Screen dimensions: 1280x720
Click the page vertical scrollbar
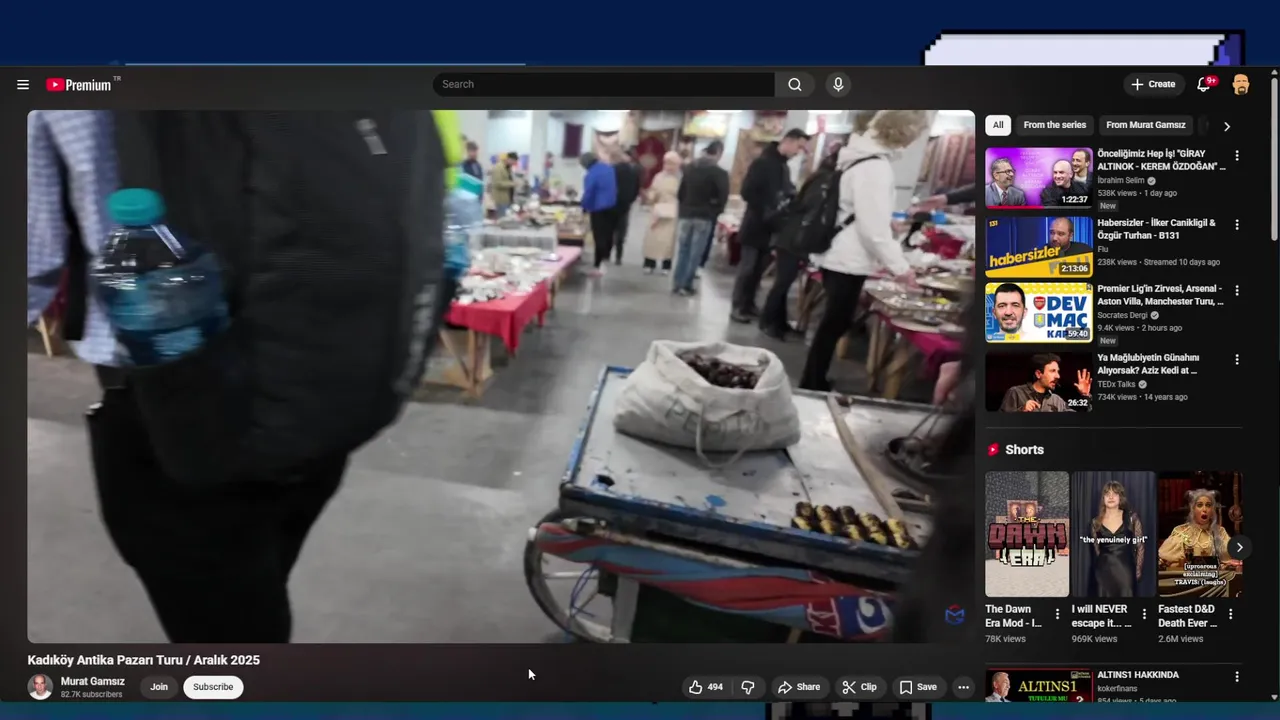tap(1274, 160)
